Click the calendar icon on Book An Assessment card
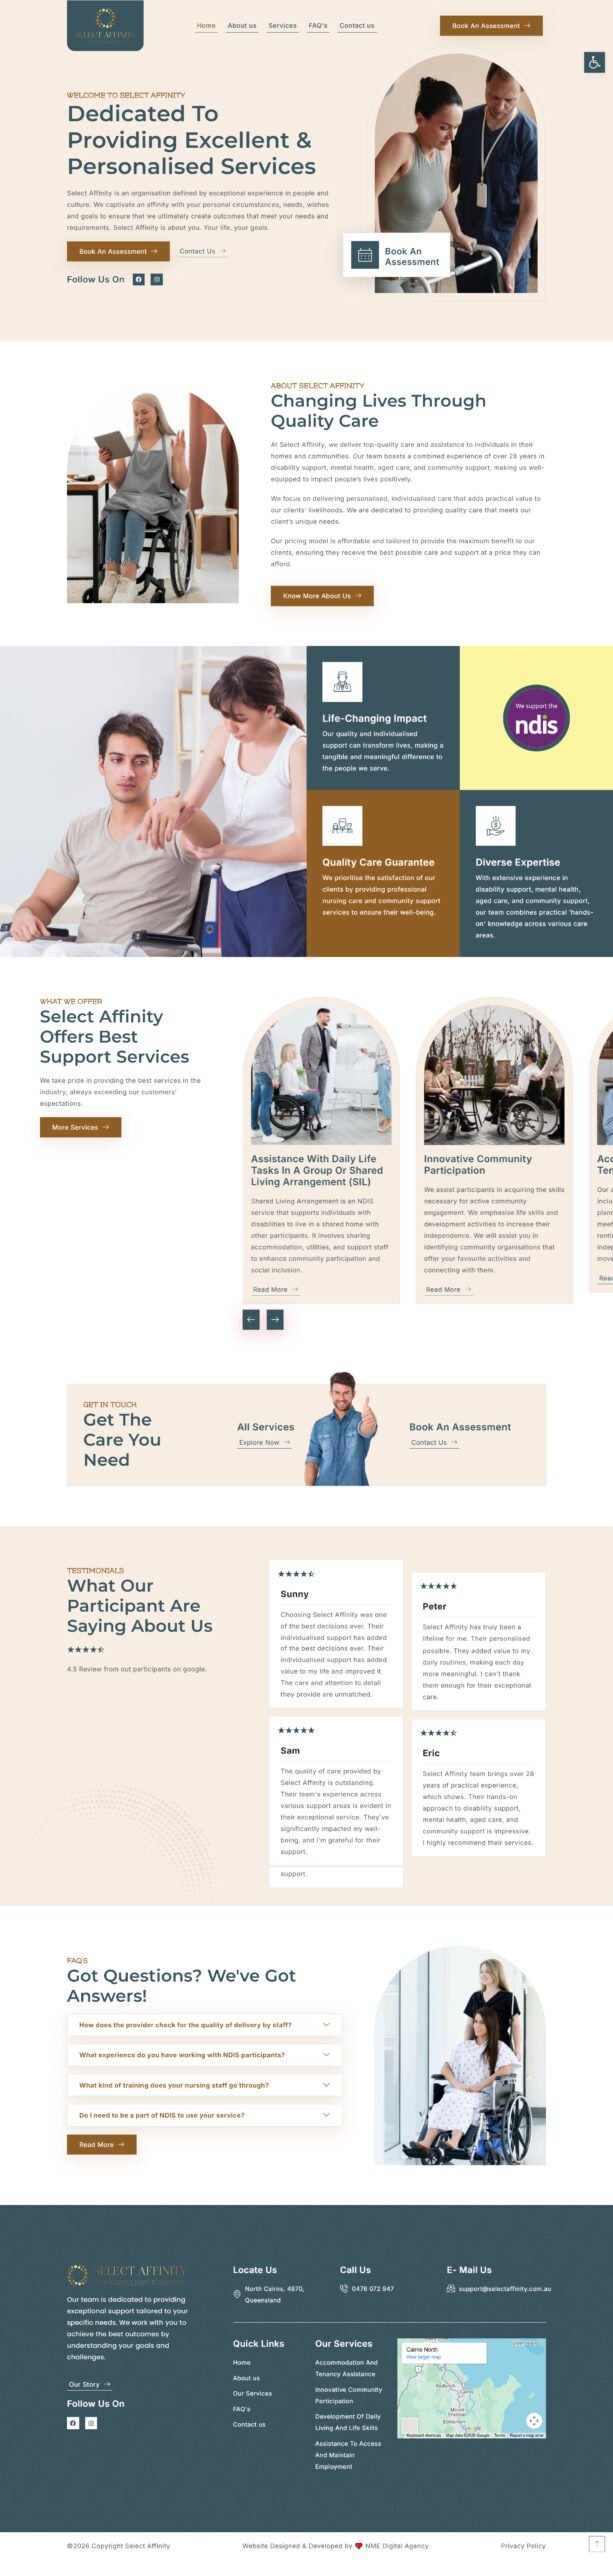This screenshot has width=613, height=2560. pyautogui.click(x=365, y=256)
